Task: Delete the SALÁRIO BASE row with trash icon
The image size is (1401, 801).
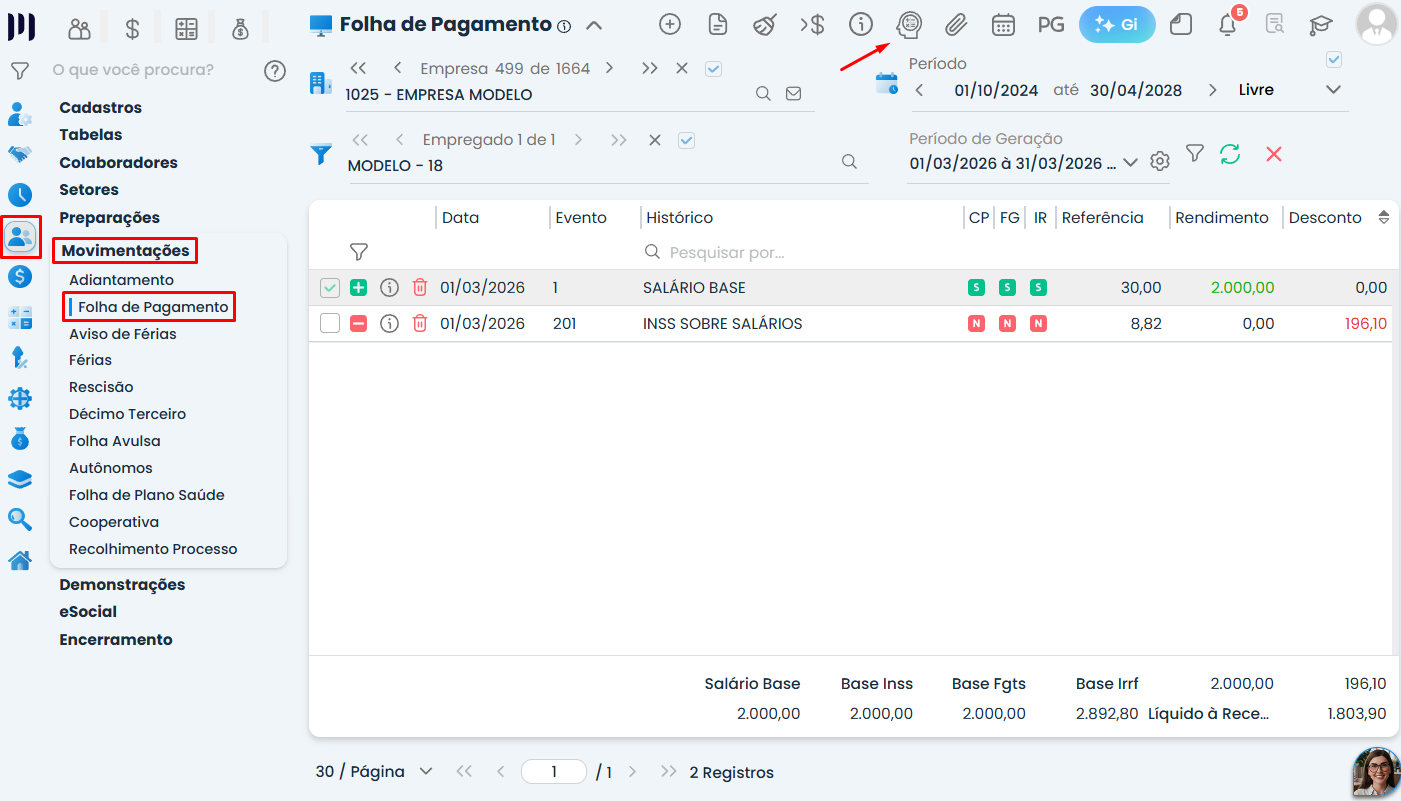Action: click(x=420, y=288)
